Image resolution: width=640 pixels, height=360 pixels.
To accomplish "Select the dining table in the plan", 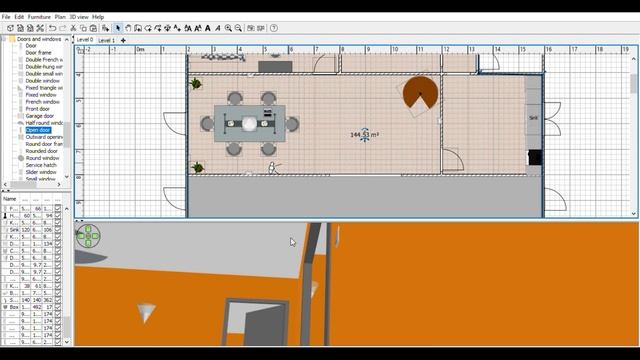I will coord(250,123).
